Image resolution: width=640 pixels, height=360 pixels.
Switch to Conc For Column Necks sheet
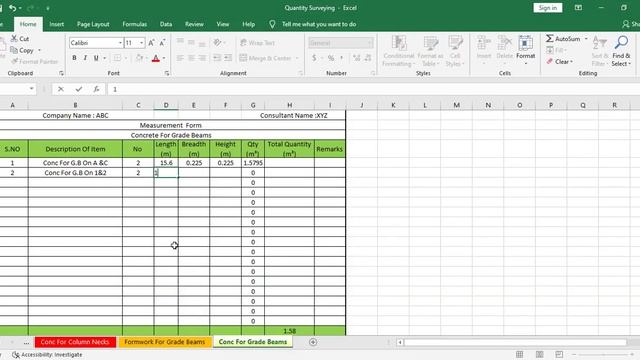[x=75, y=342]
